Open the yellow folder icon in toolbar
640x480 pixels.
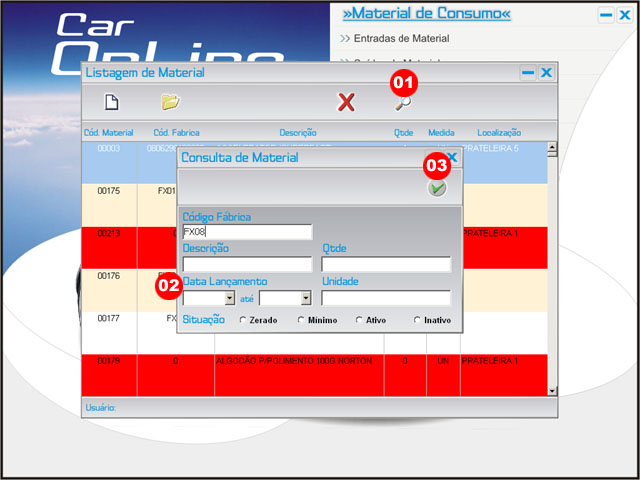[170, 102]
